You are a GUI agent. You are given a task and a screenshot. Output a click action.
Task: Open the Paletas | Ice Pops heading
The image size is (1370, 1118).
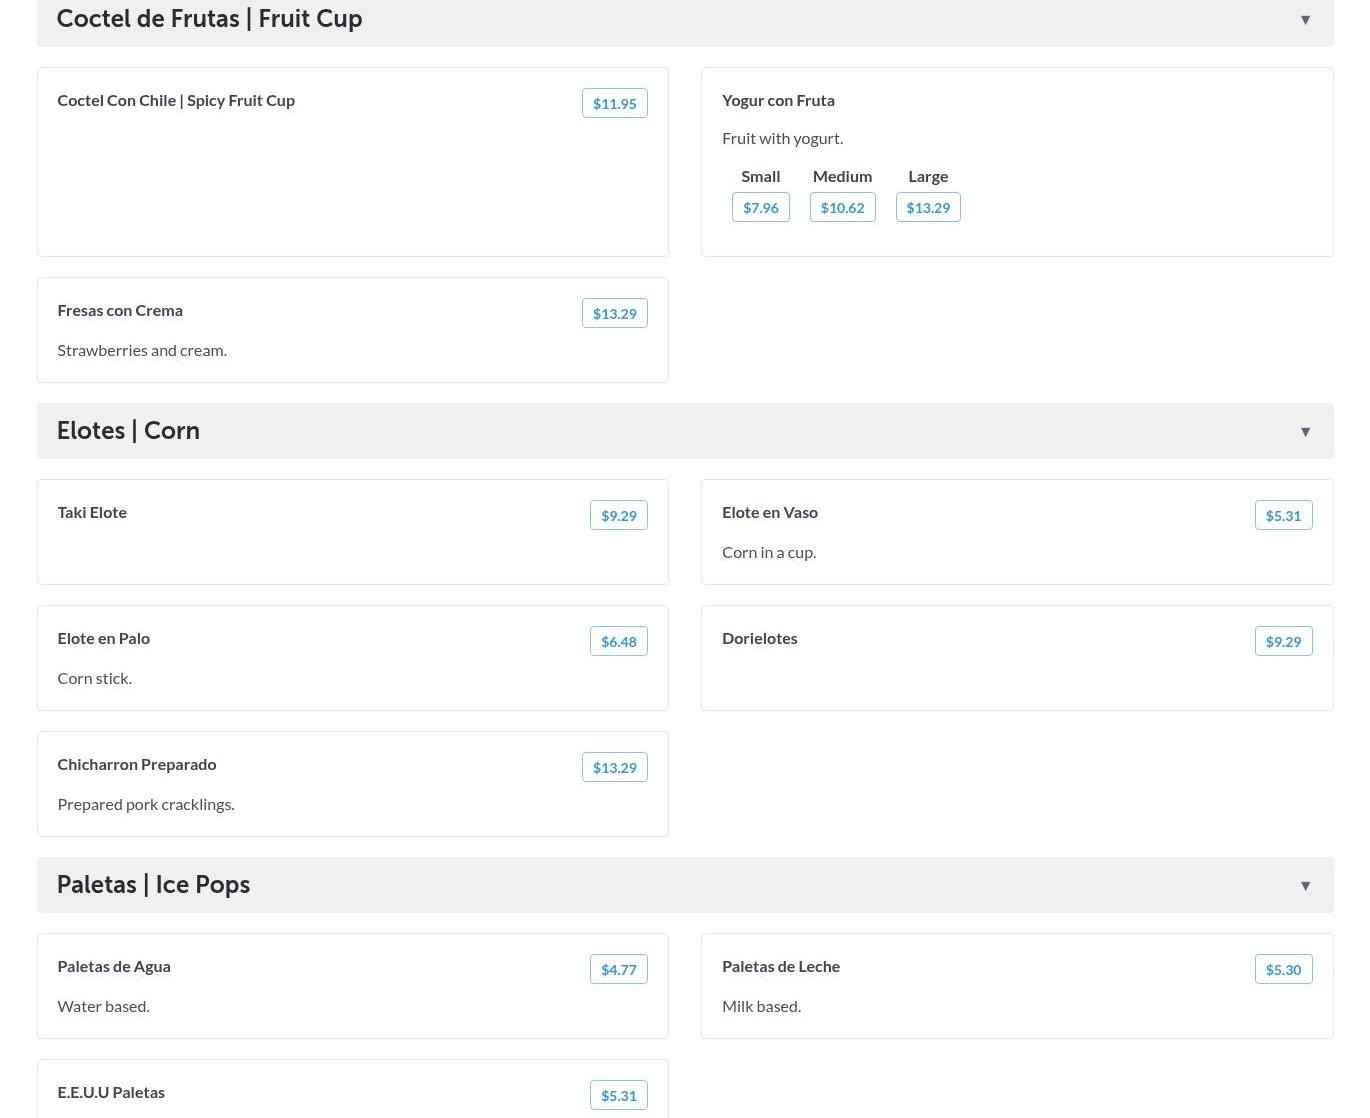[153, 885]
